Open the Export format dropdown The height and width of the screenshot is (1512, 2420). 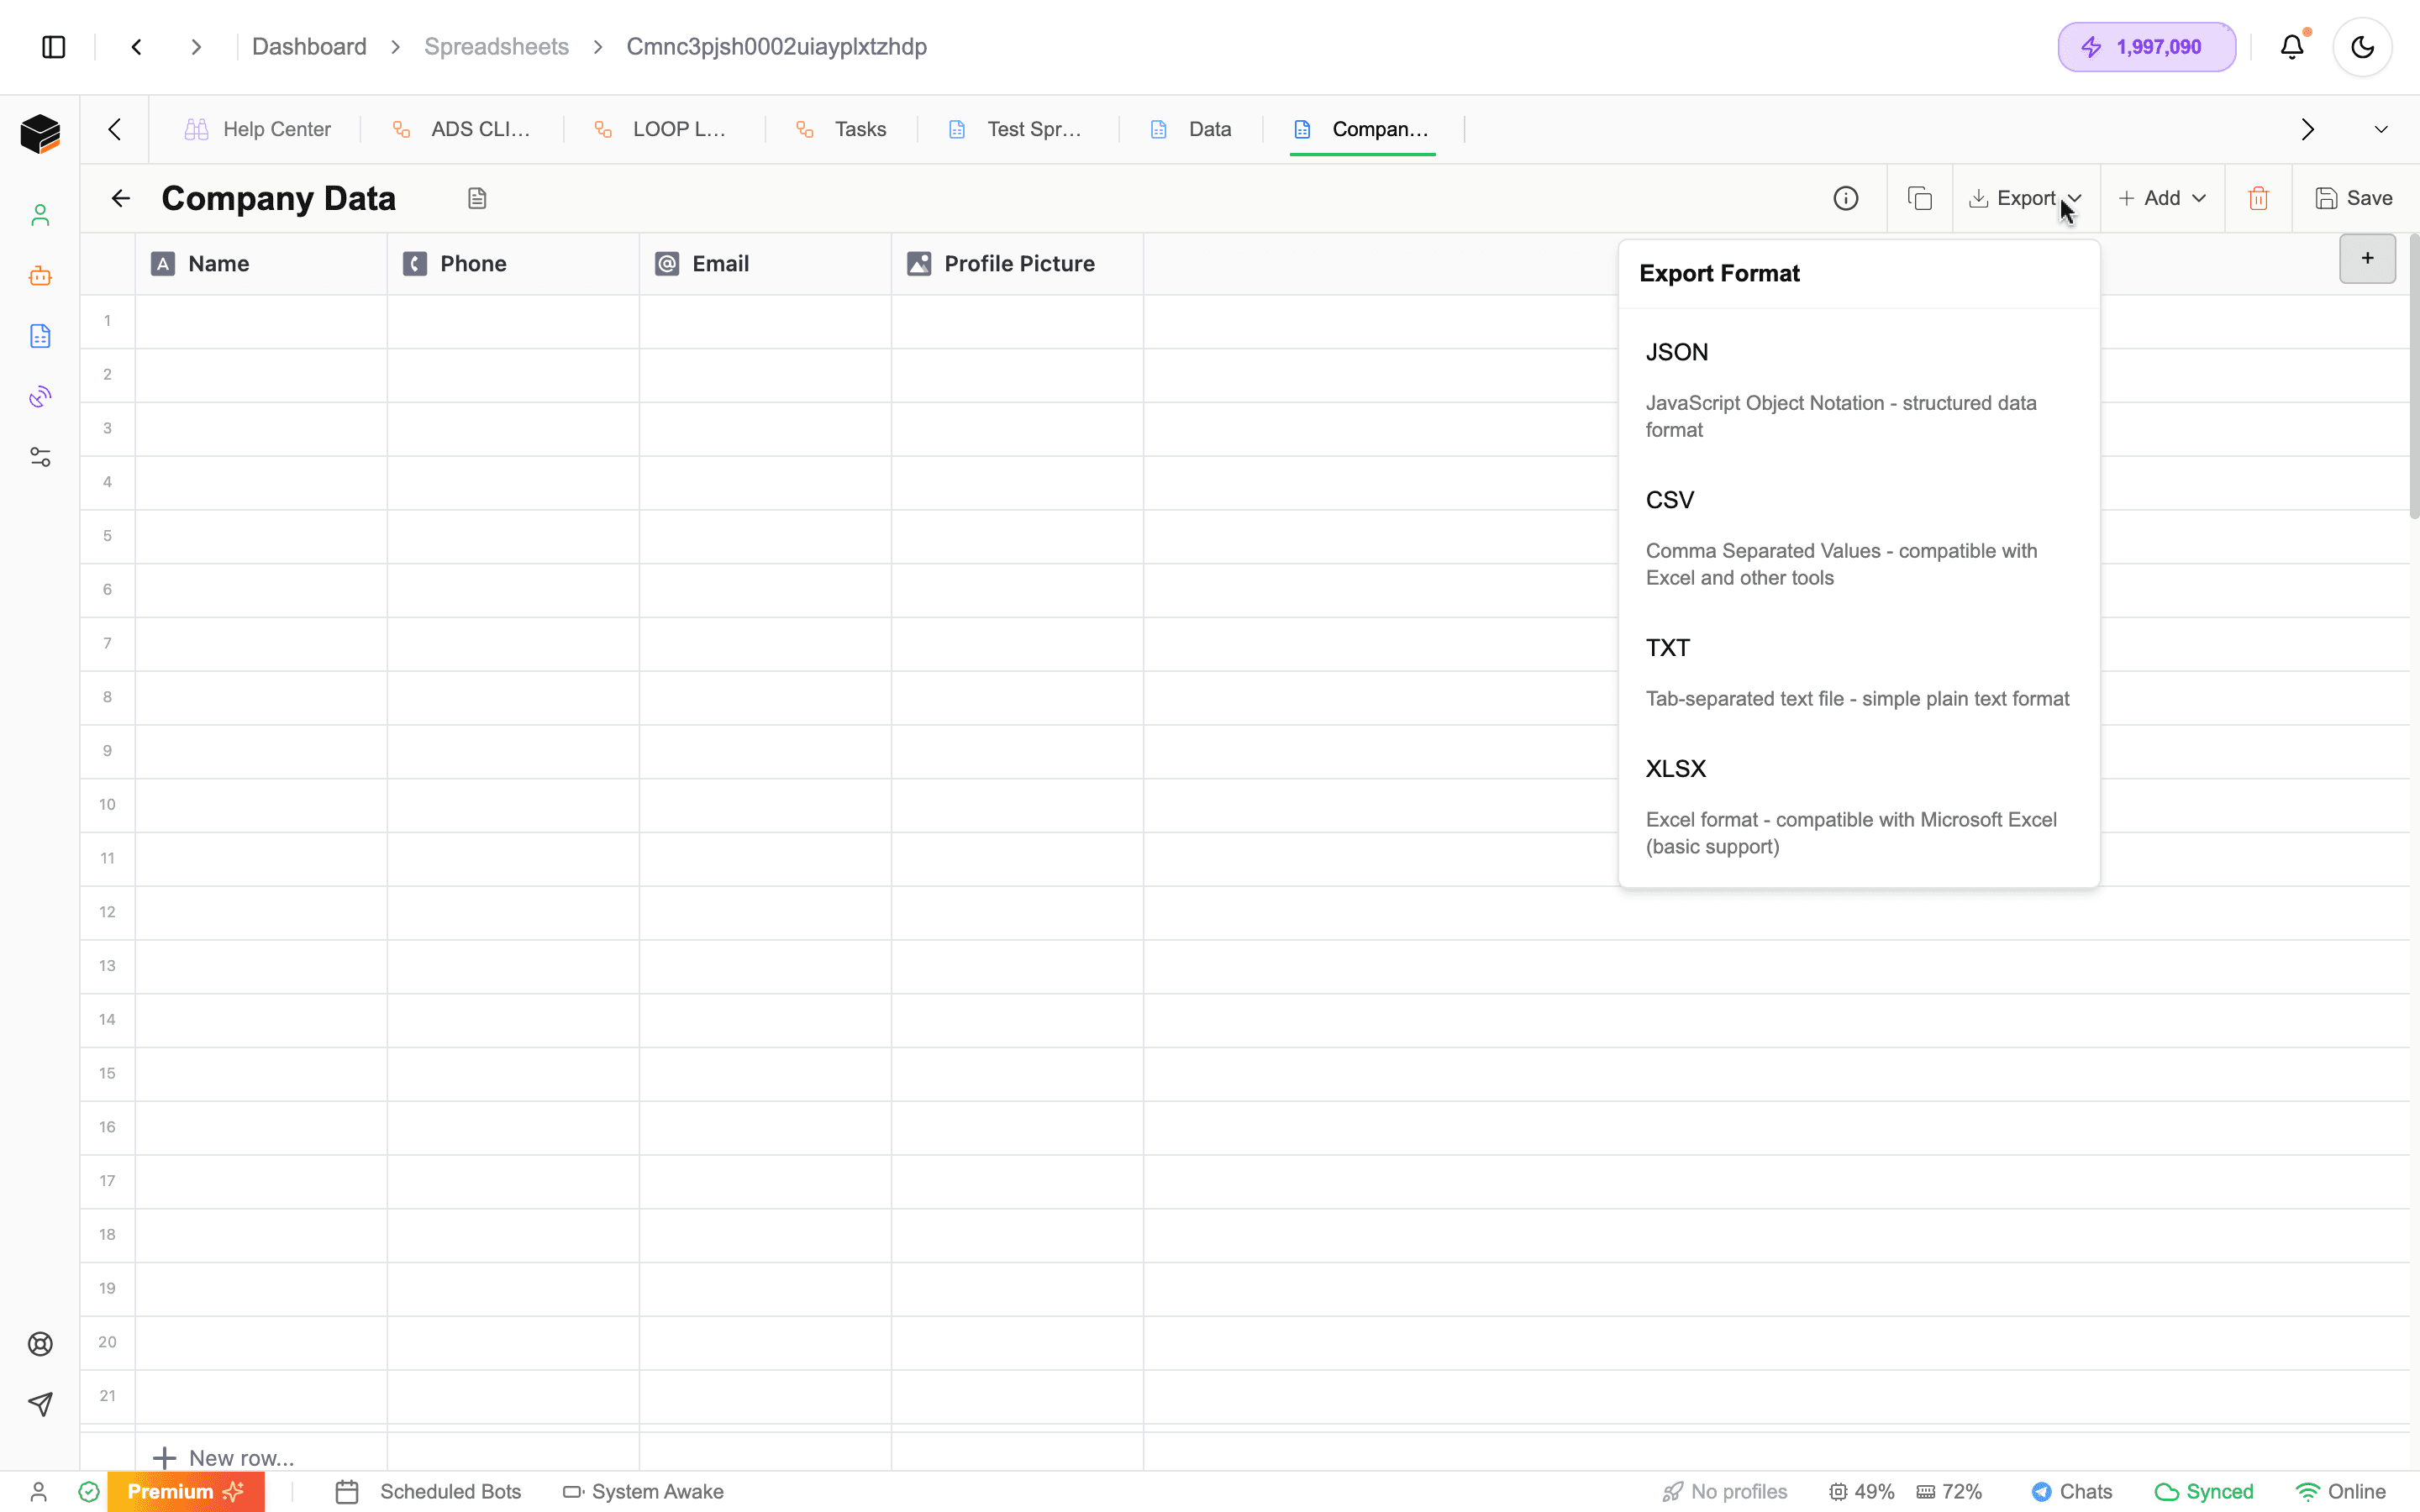pos(2023,197)
